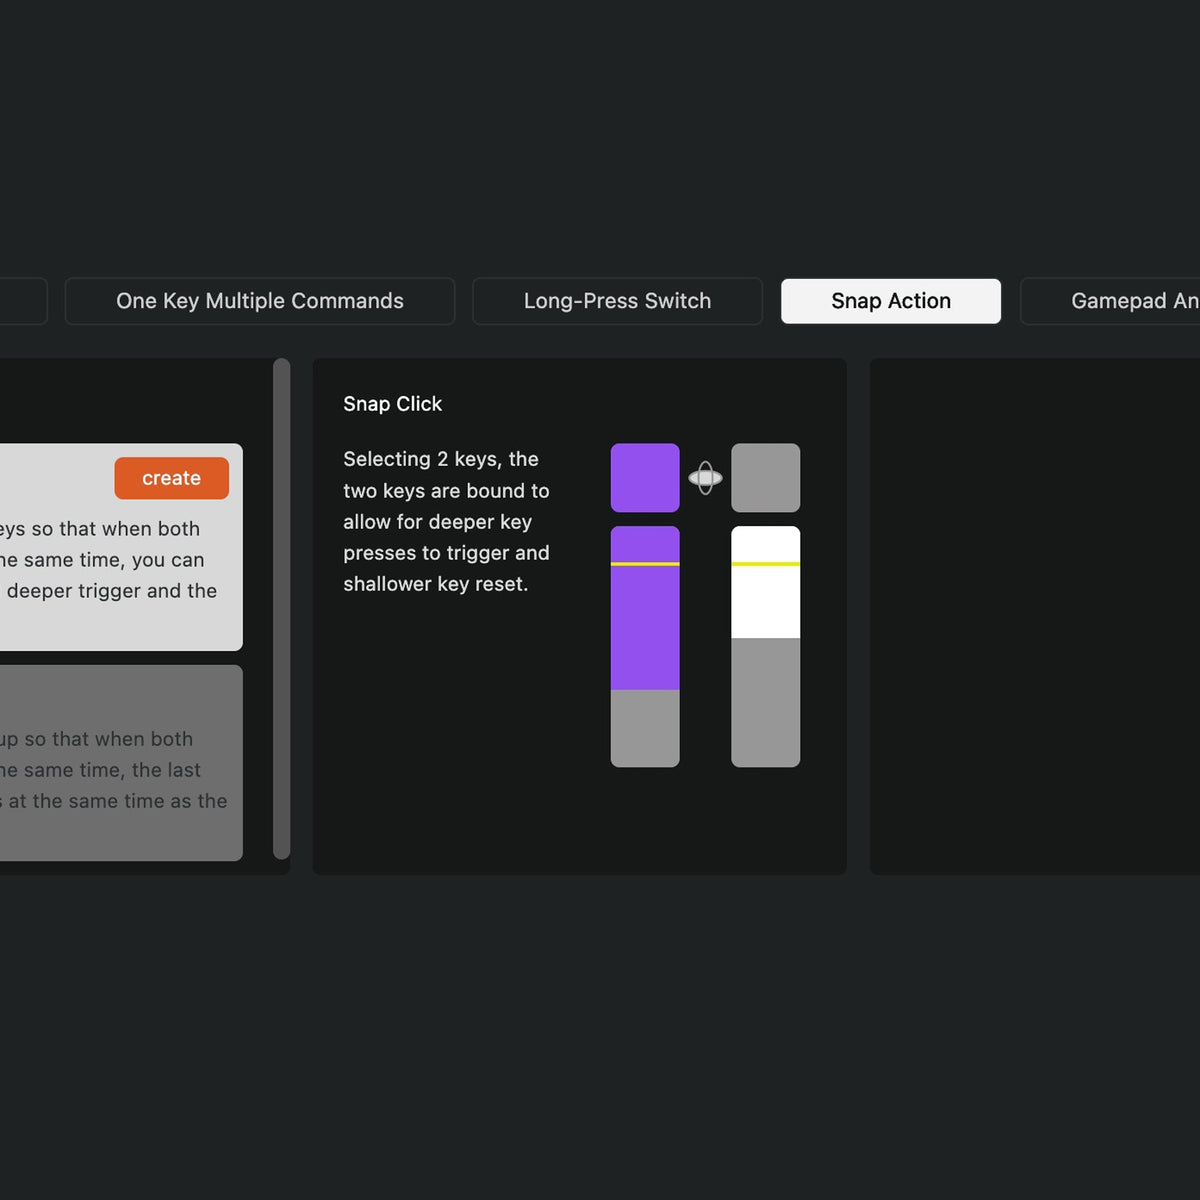Switch to the Long-Press Switch tab

point(617,301)
